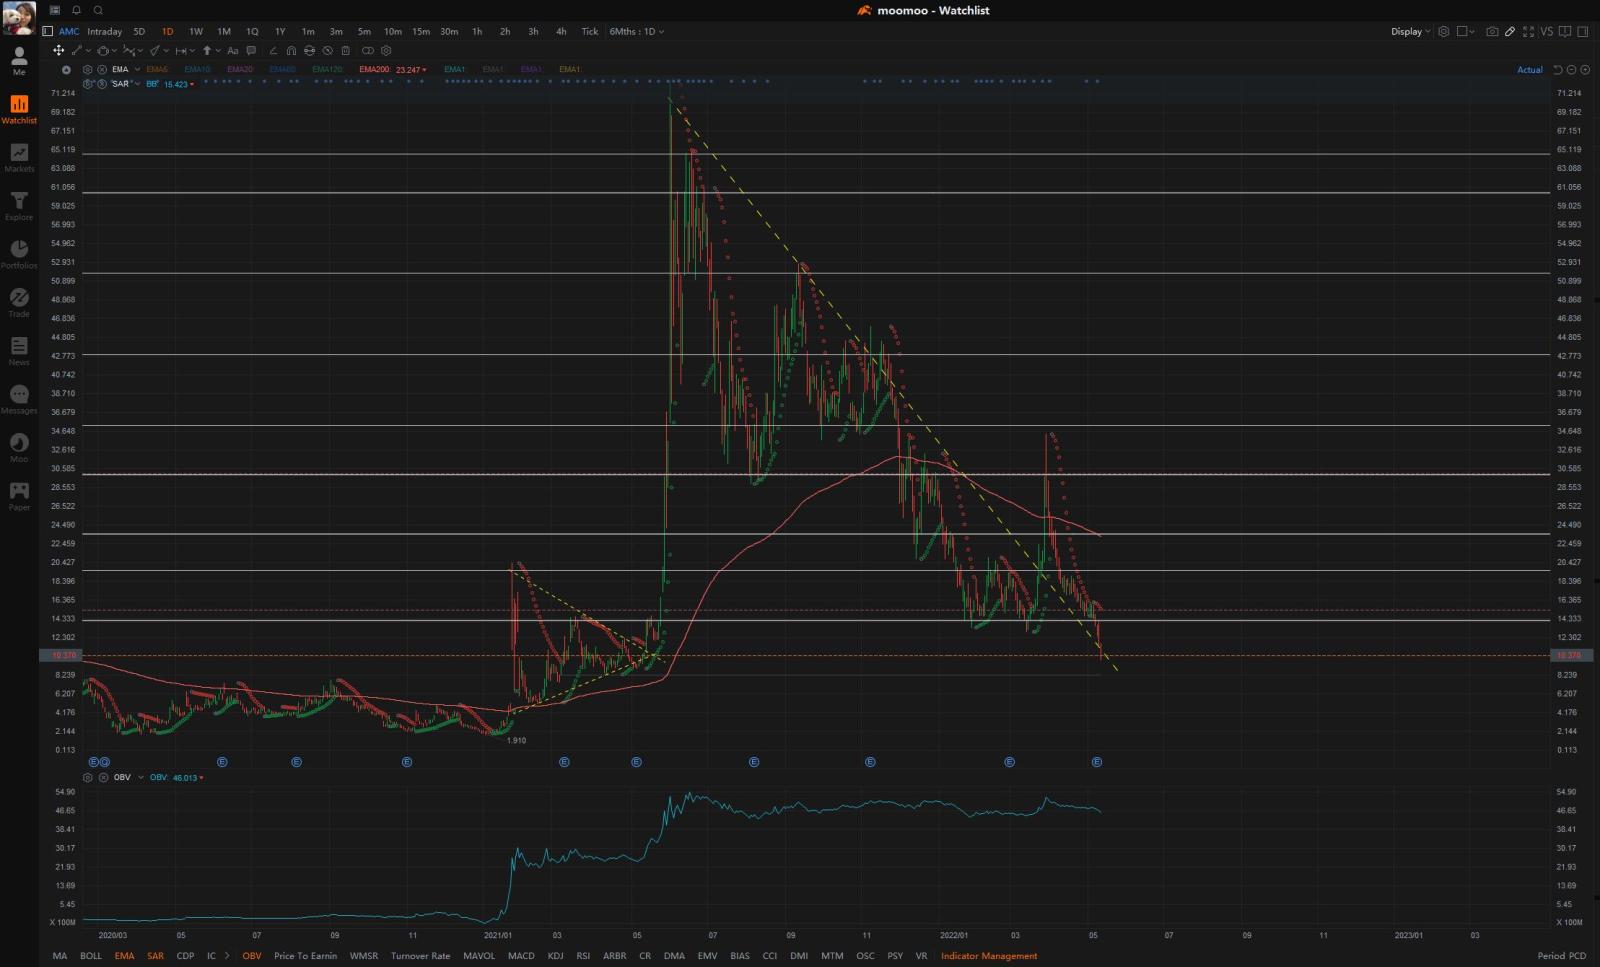Open the Trade section in sidebar
1600x967 pixels.
click(19, 303)
